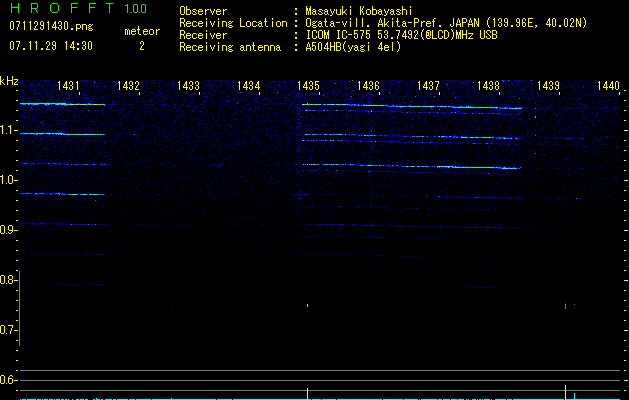Image resolution: width=629 pixels, height=400 pixels.
Task: Click the yellow meteor marker near 1435
Action: pos(308,394)
